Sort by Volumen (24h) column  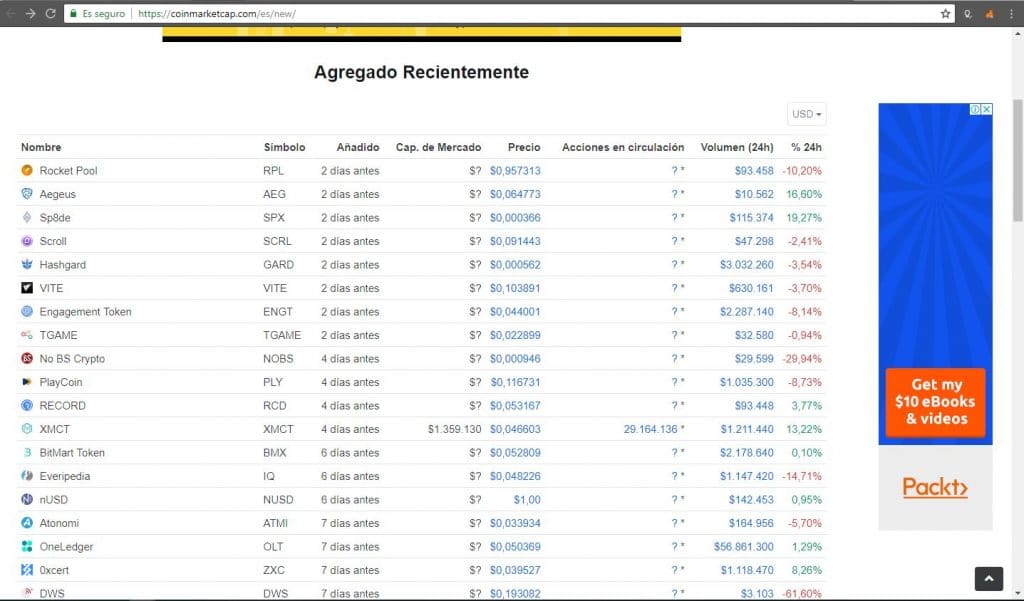737,148
